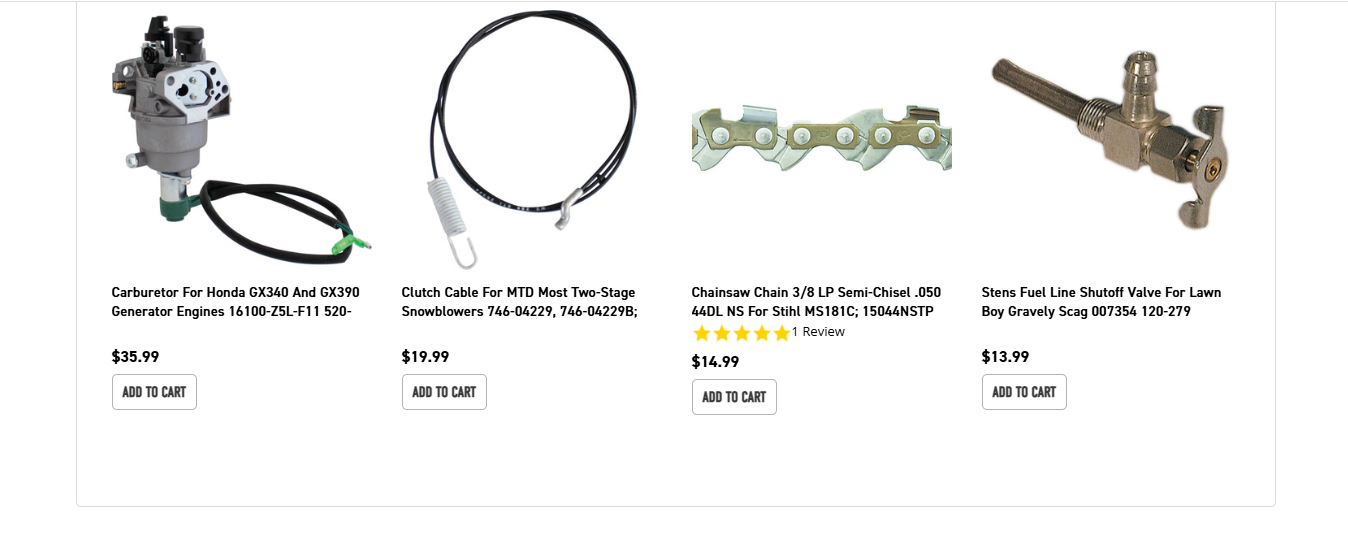This screenshot has height=535, width=1348.
Task: Click the first star of the chainsaw chain rating
Action: [x=702, y=333]
